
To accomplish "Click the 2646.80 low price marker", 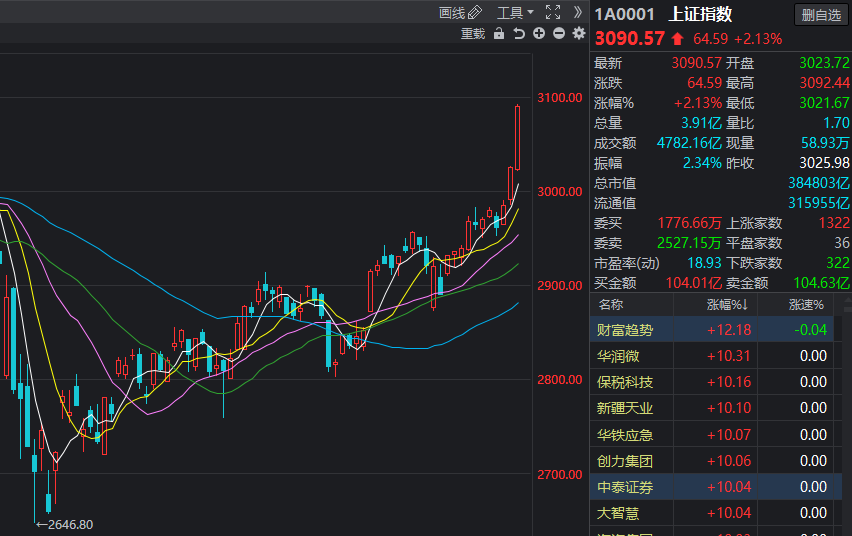I will 65,525.
